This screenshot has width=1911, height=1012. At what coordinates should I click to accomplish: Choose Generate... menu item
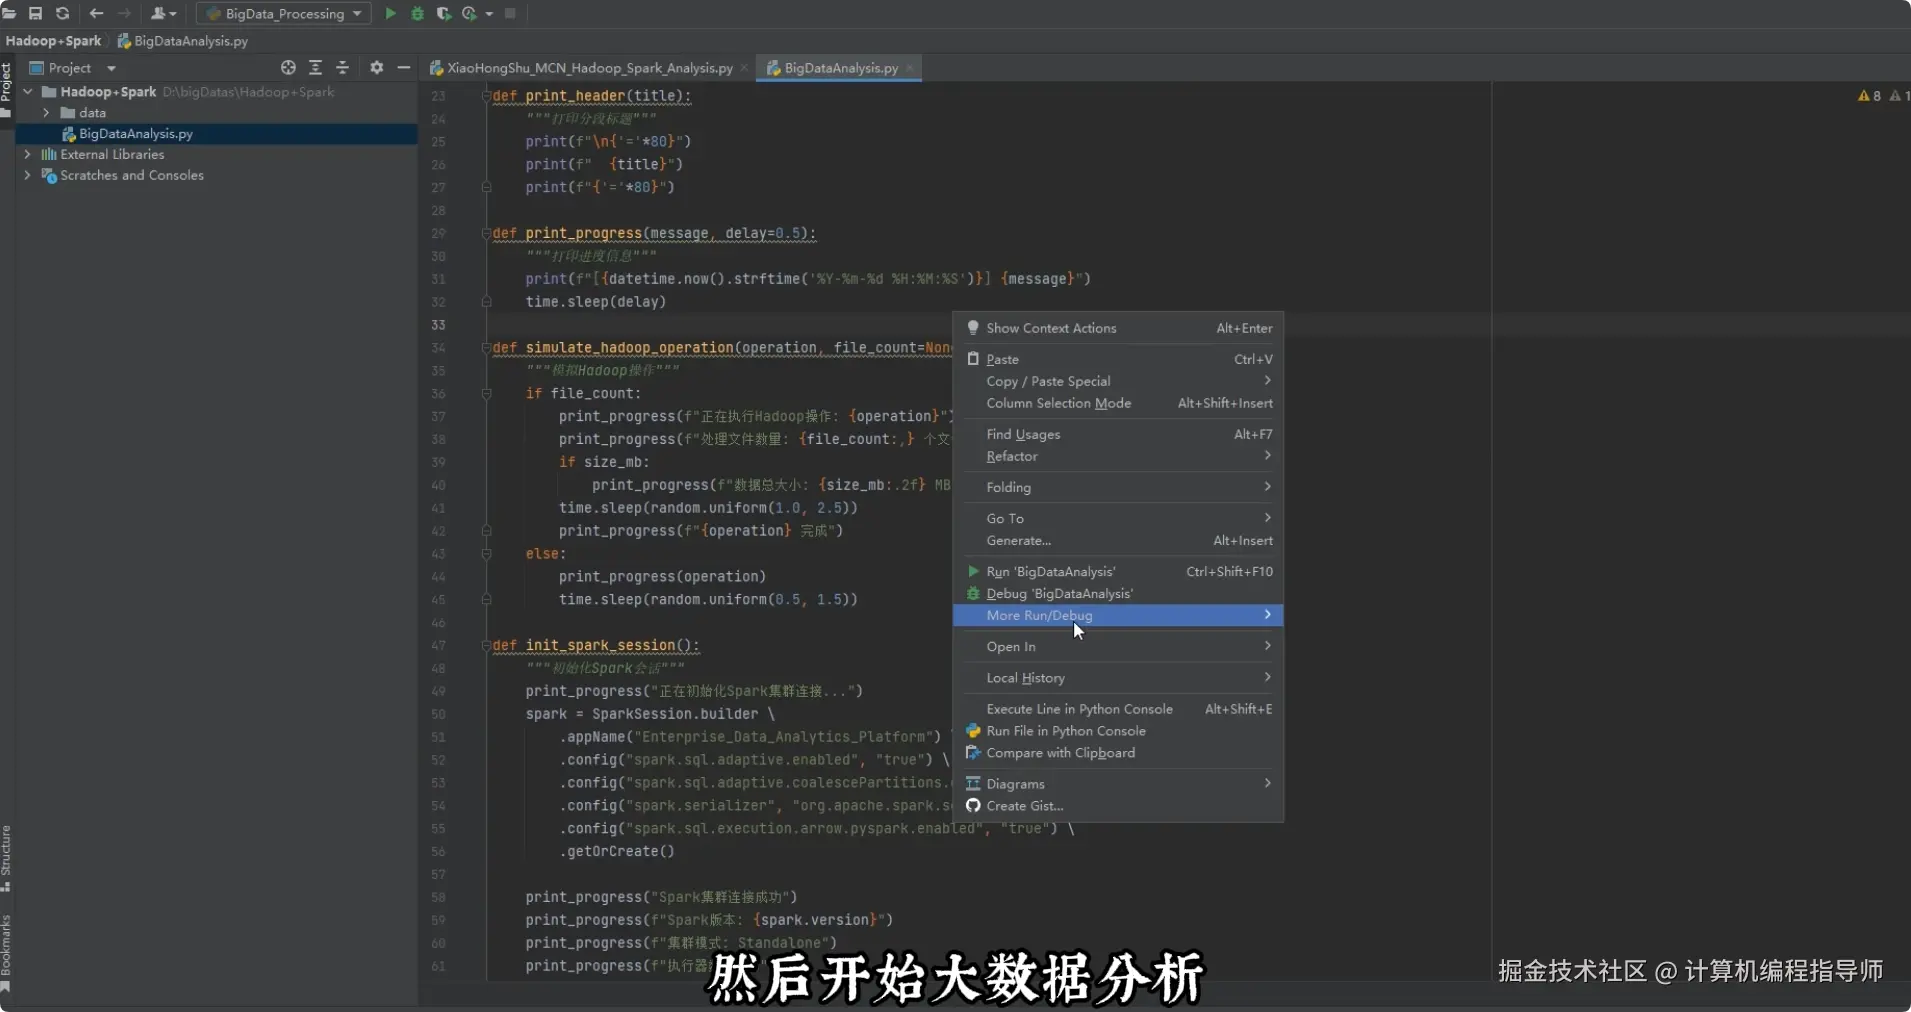pyautogui.click(x=1118, y=540)
